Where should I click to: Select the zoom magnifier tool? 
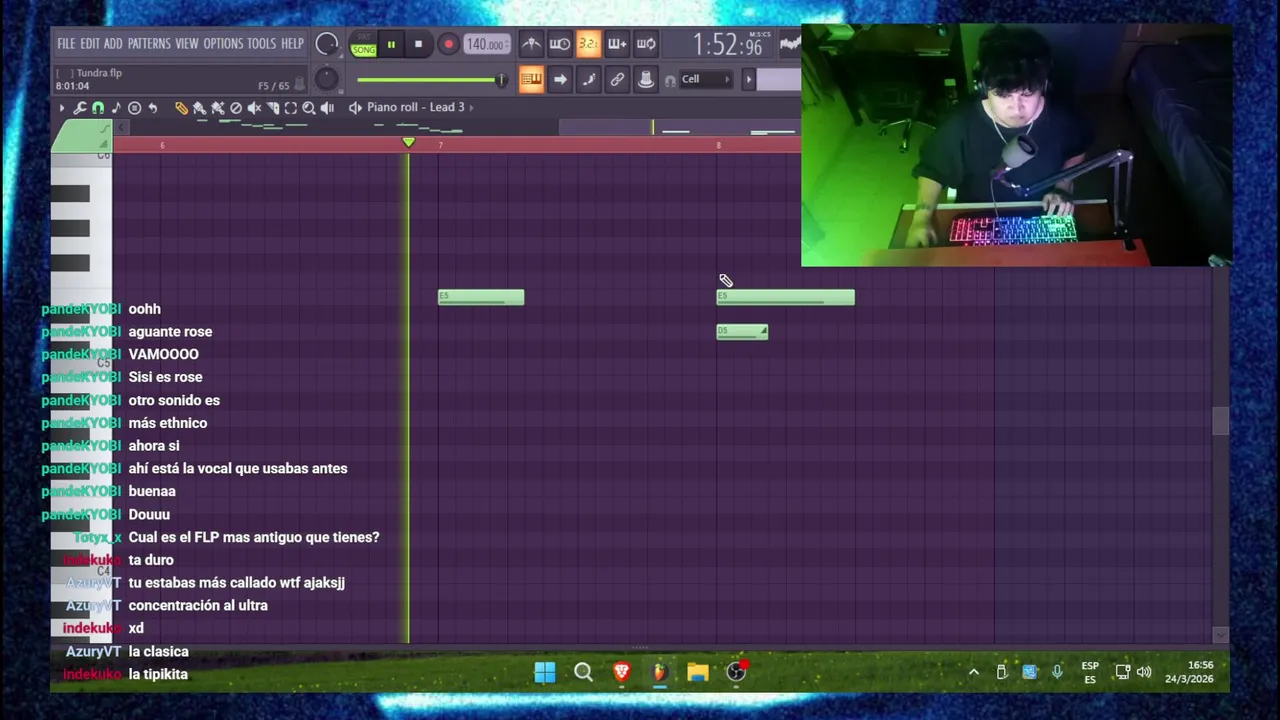(309, 107)
